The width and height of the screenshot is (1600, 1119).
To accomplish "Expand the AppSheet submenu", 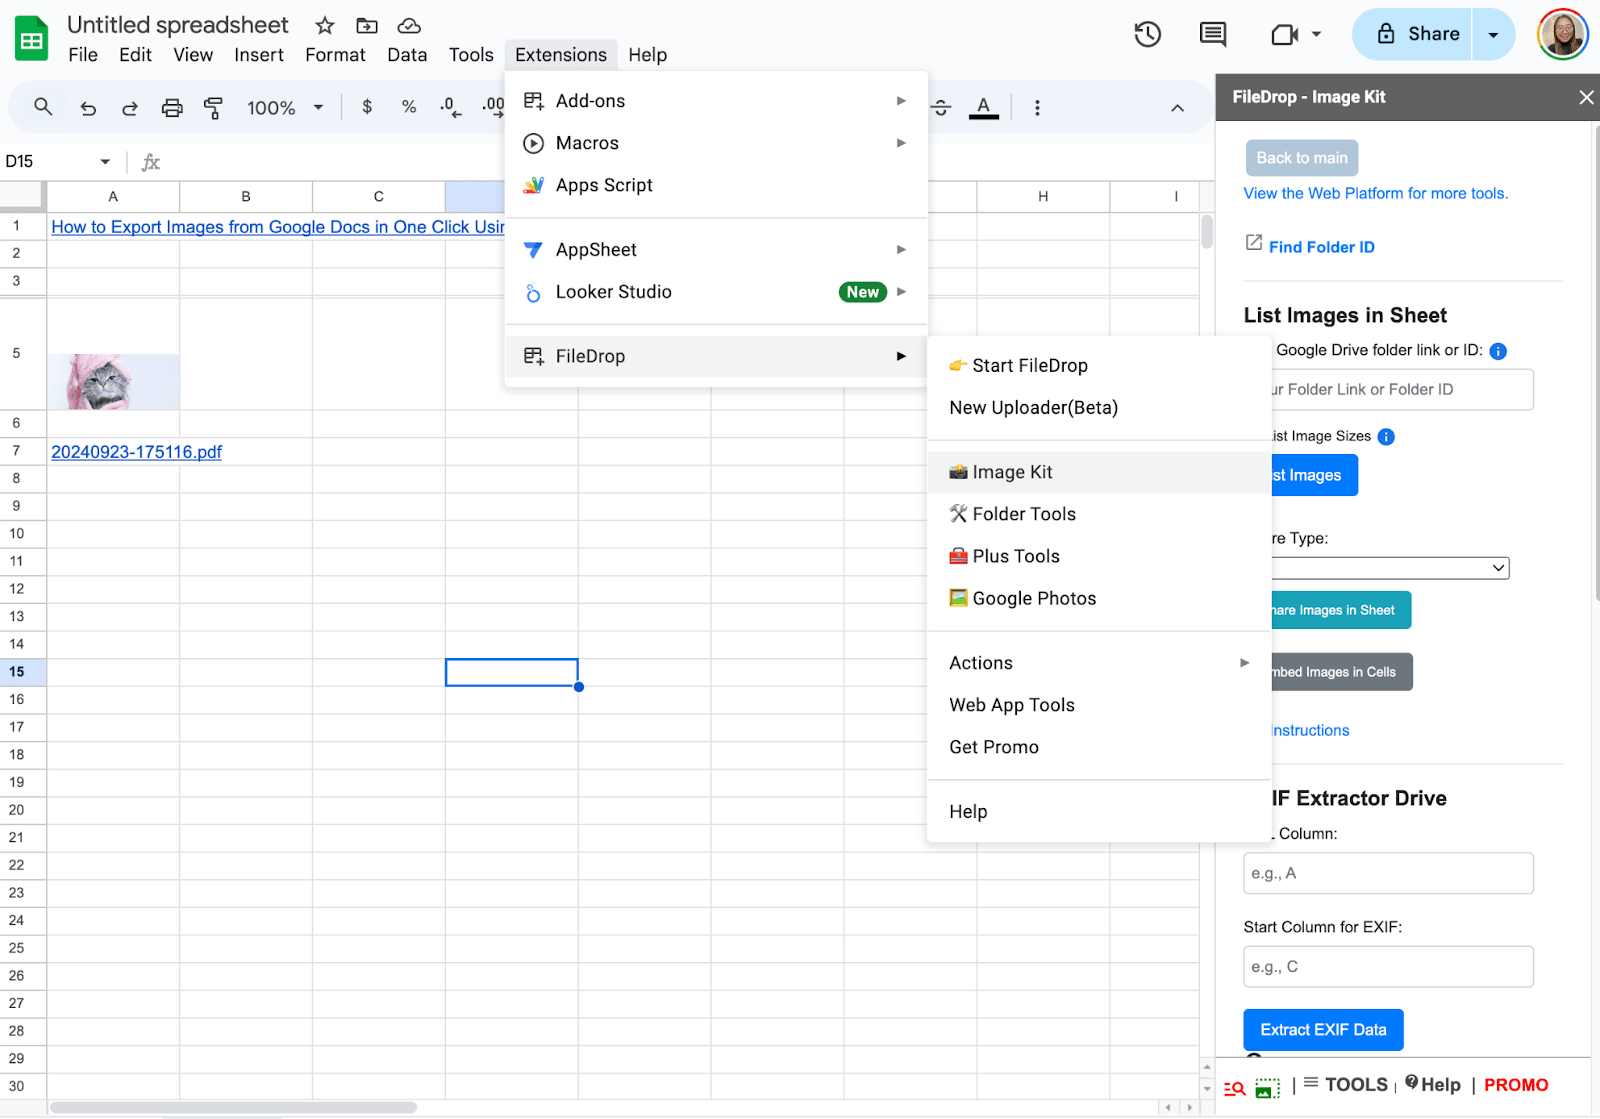I will point(715,250).
